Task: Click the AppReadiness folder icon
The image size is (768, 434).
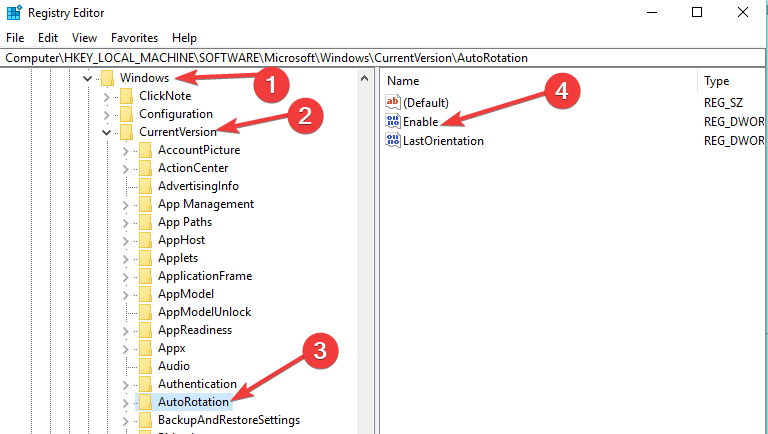Action: click(145, 330)
